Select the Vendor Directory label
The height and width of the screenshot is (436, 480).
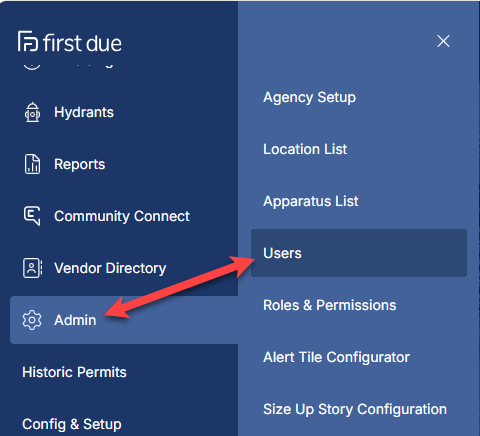pos(110,268)
